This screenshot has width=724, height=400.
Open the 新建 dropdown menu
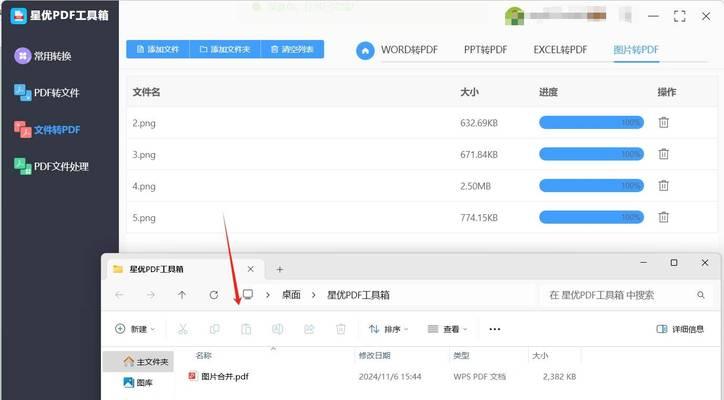pos(135,329)
